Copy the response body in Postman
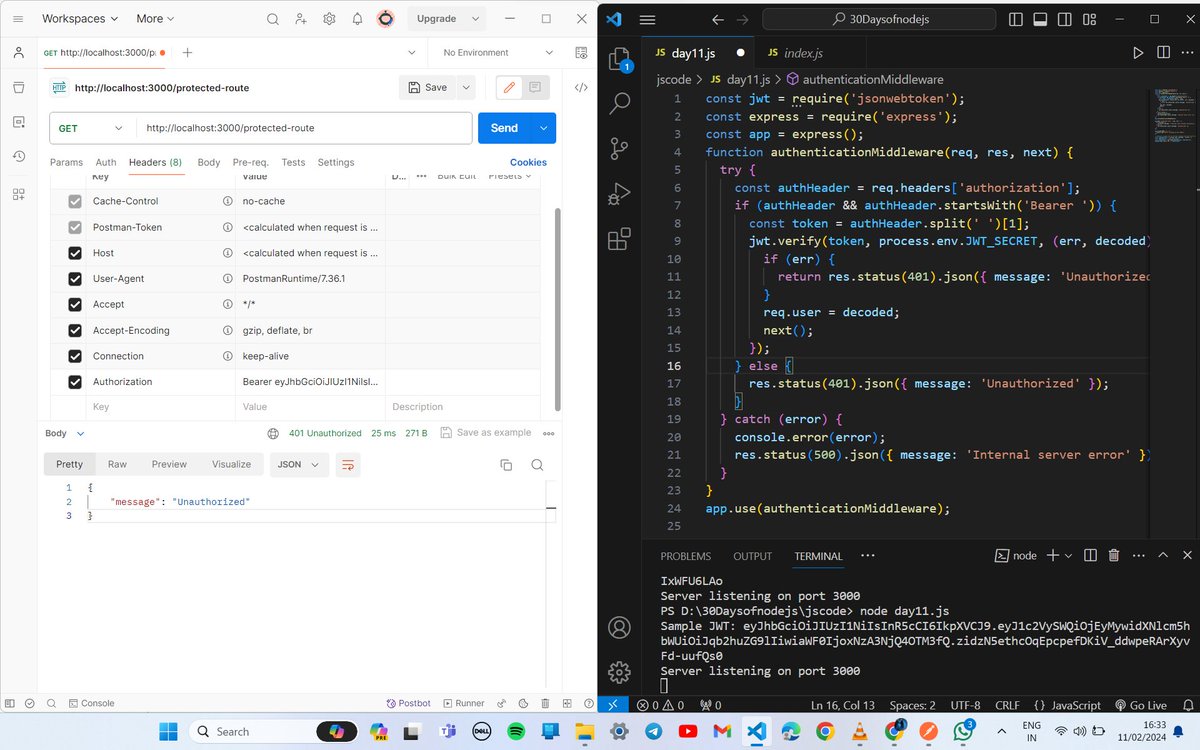The width and height of the screenshot is (1200, 750). click(x=506, y=463)
